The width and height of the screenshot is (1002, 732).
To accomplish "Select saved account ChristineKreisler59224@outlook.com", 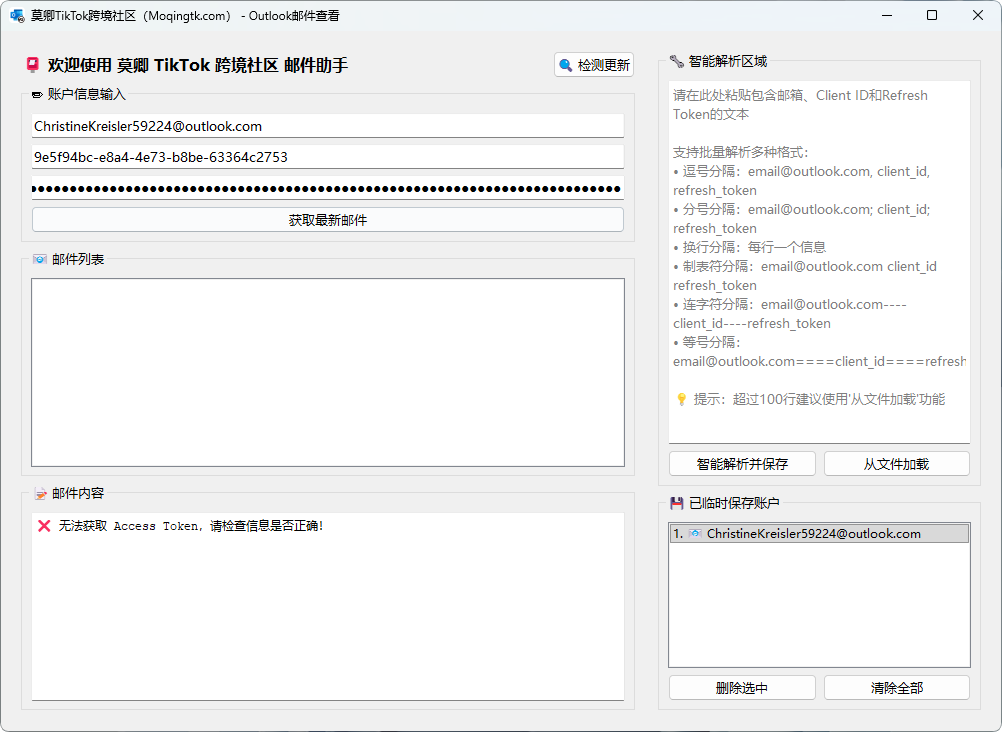I will tap(819, 533).
